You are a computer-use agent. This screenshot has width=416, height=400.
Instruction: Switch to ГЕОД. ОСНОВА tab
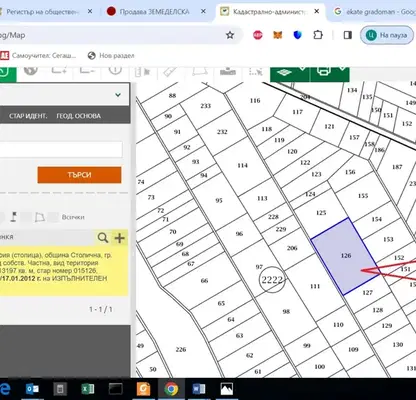[78, 116]
